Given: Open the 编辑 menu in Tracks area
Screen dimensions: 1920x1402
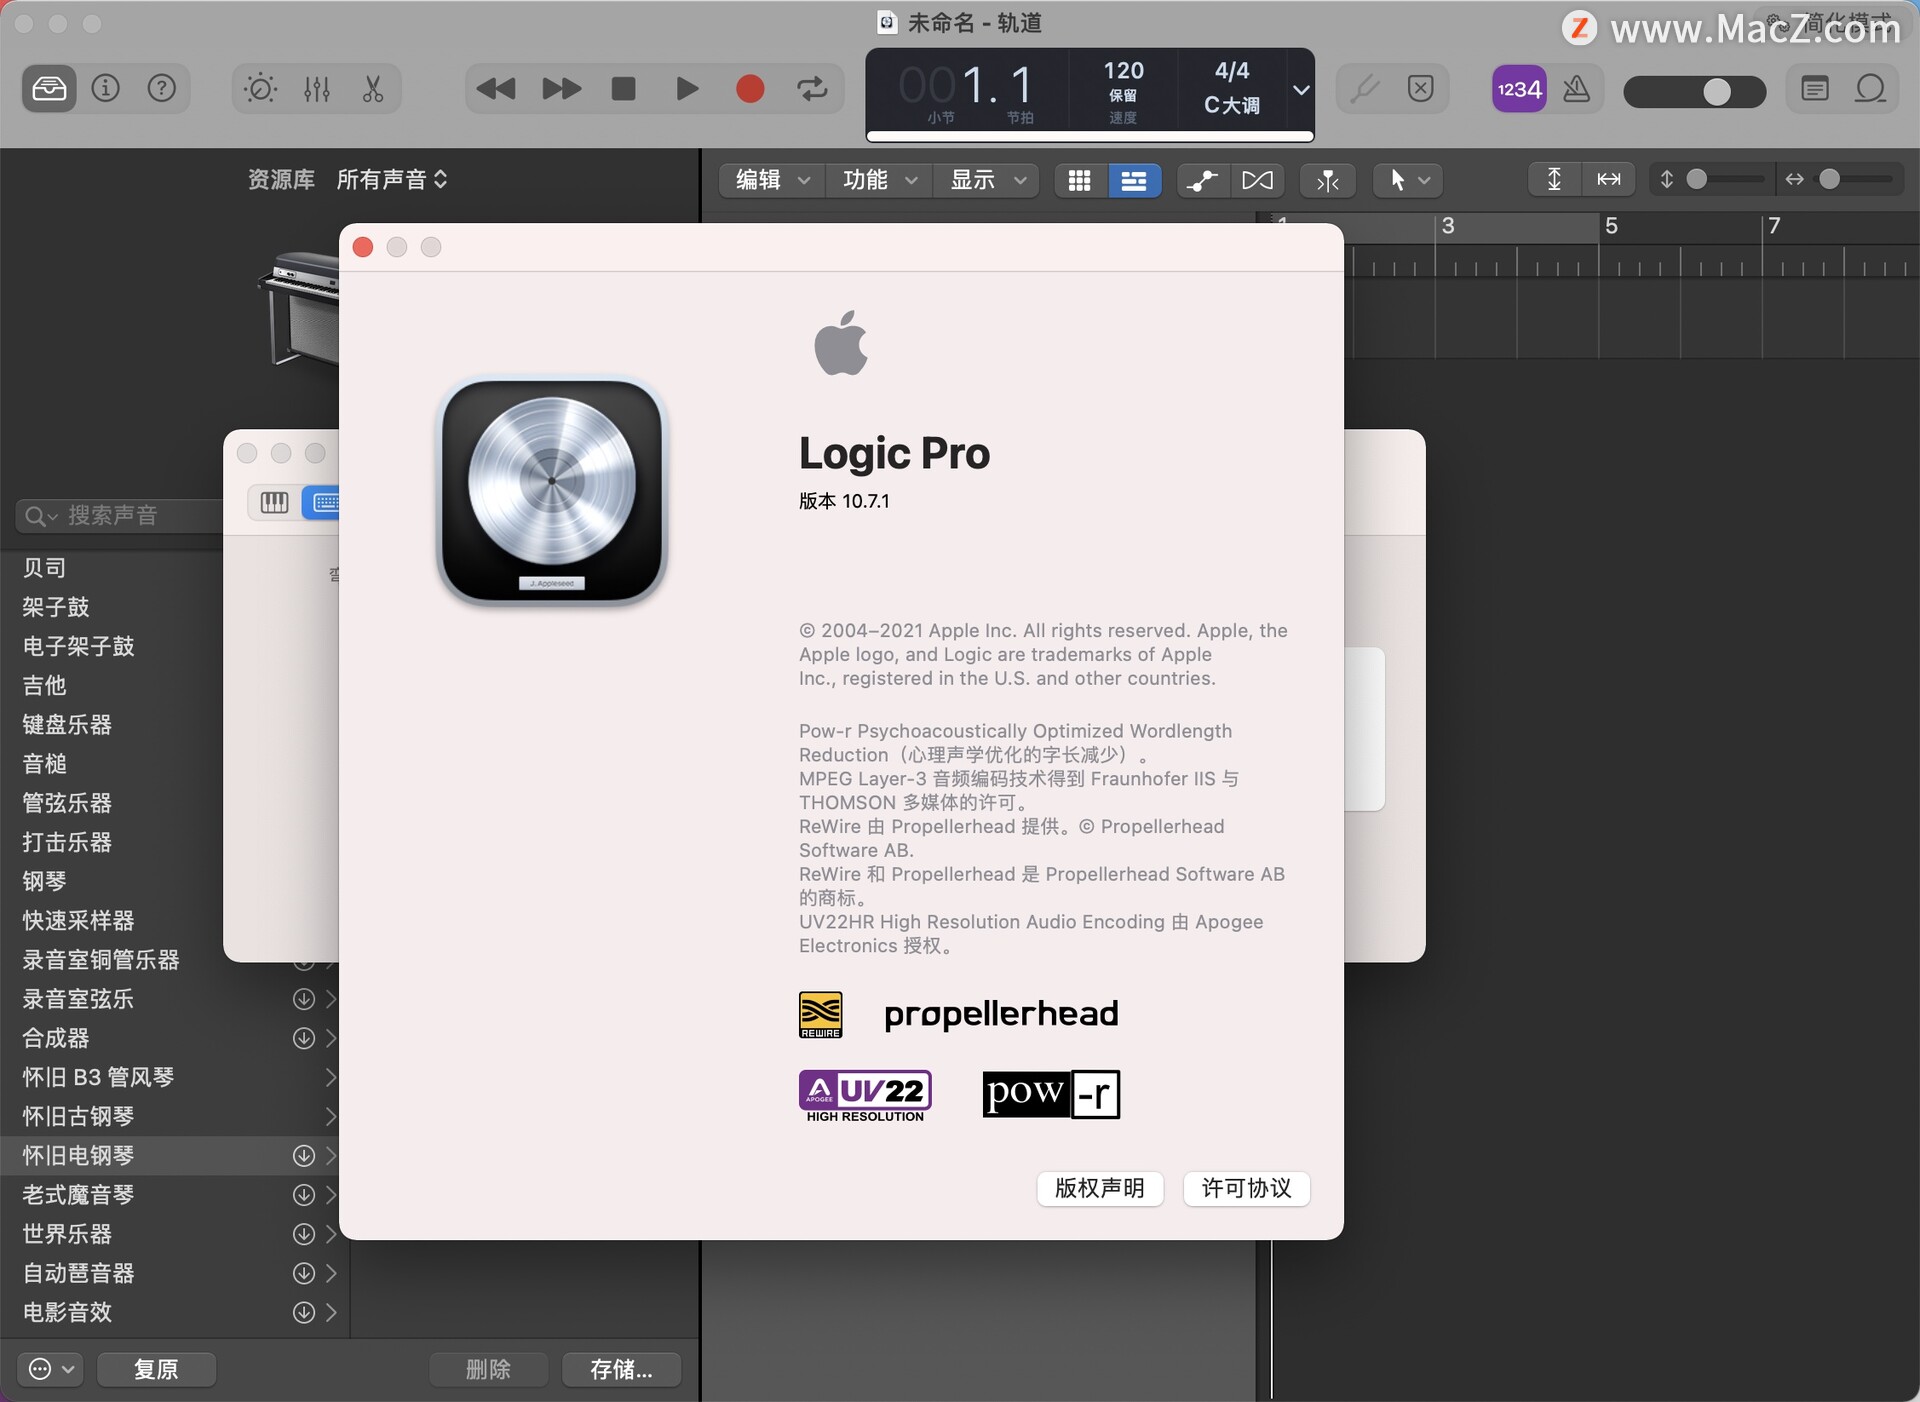Looking at the screenshot, I should (771, 180).
